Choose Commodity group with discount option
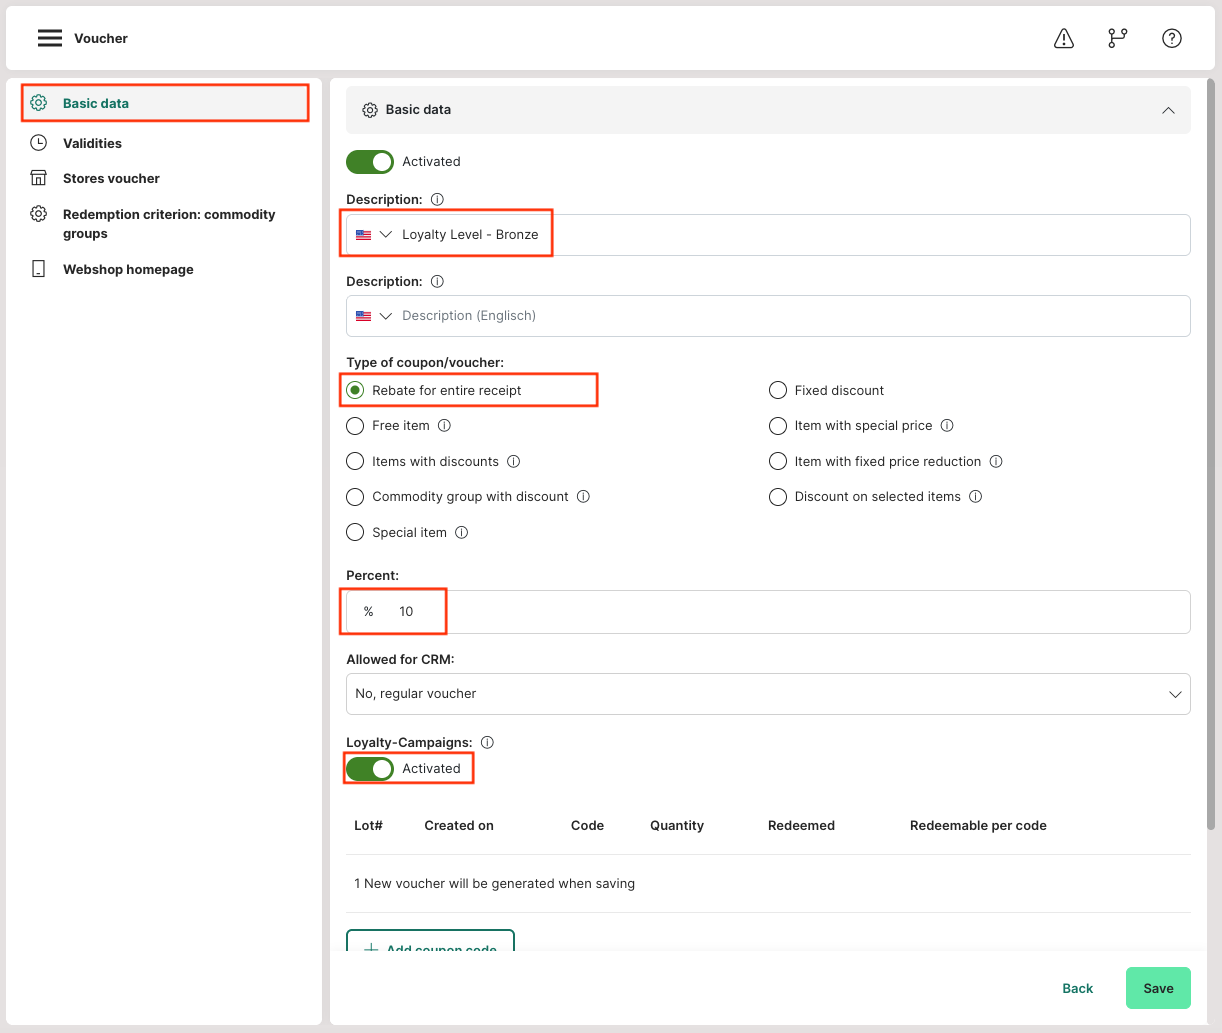Image resolution: width=1222 pixels, height=1033 pixels. pyautogui.click(x=355, y=497)
